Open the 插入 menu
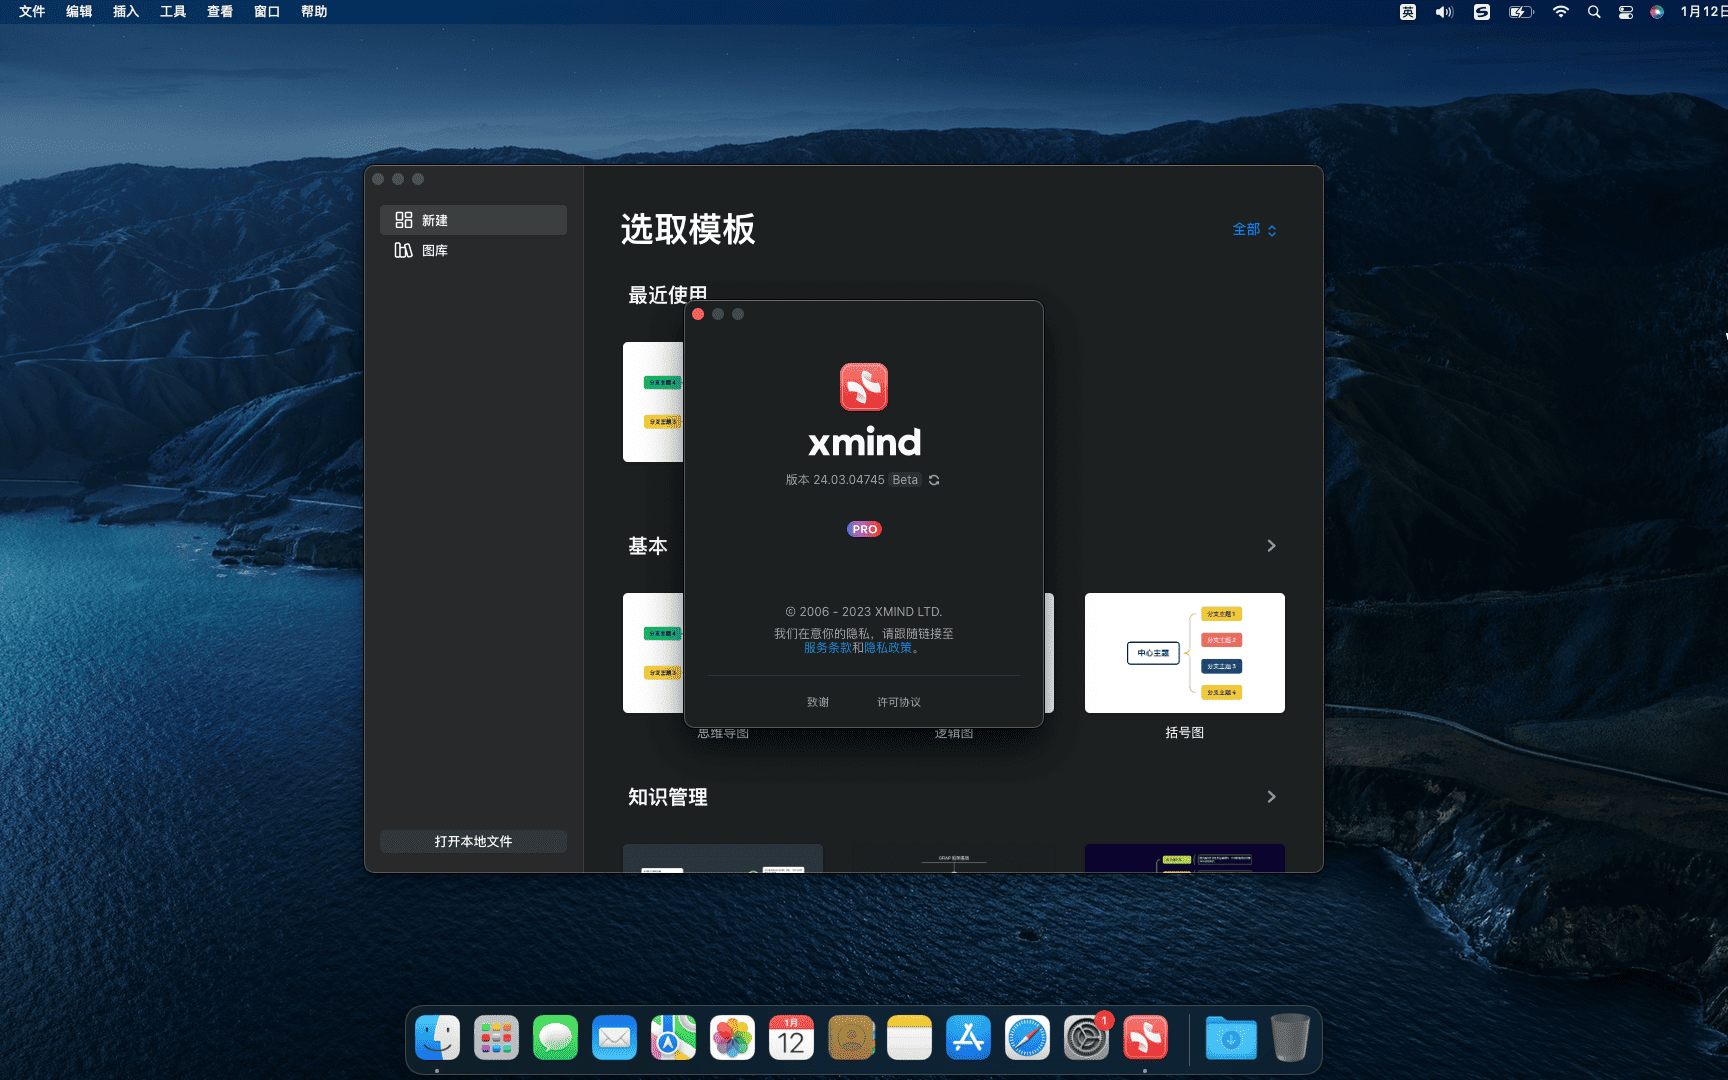This screenshot has height=1080, width=1728. (x=126, y=12)
